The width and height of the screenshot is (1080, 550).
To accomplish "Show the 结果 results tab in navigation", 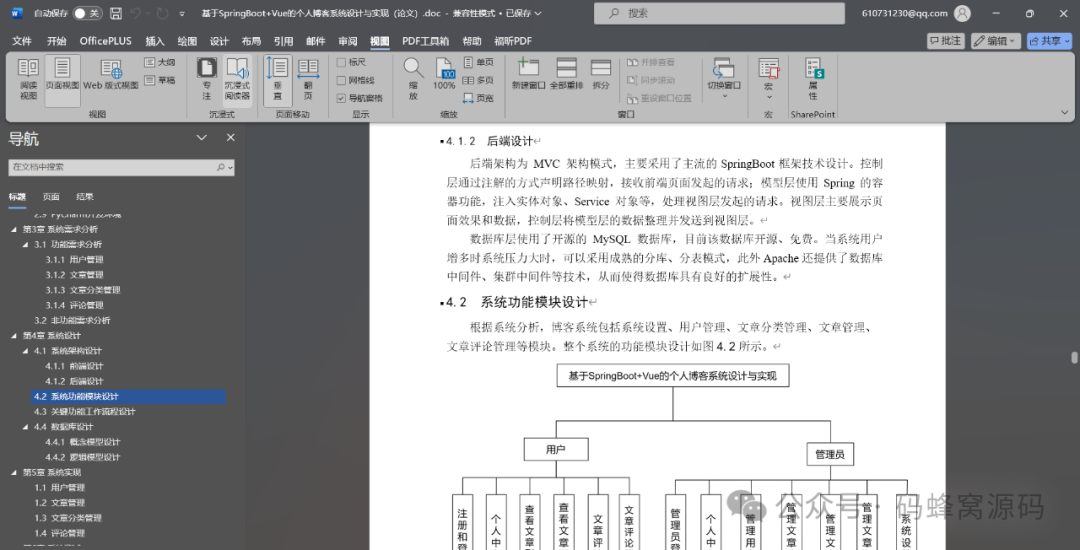I will (85, 197).
